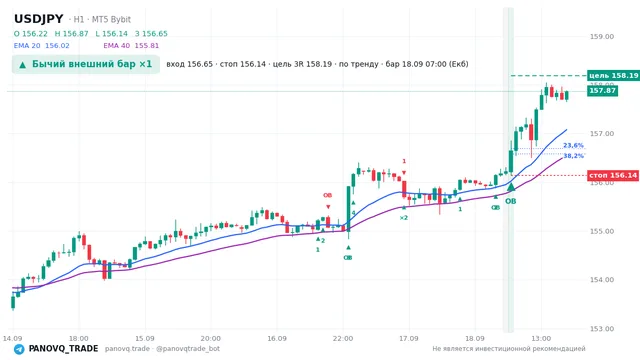Click the close value '3 156.65'
The image size is (640, 360).
tap(151, 34)
